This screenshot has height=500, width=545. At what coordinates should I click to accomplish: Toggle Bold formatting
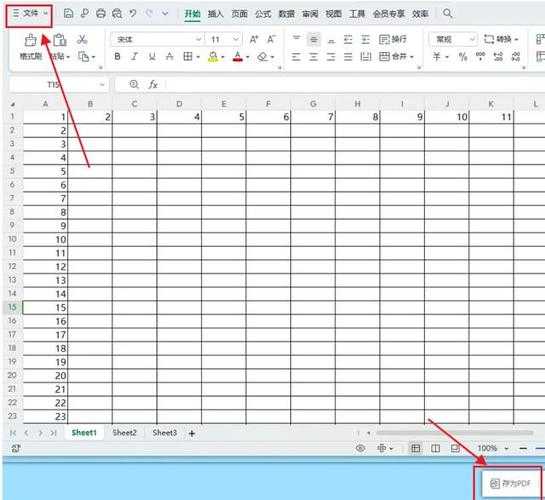pos(117,56)
